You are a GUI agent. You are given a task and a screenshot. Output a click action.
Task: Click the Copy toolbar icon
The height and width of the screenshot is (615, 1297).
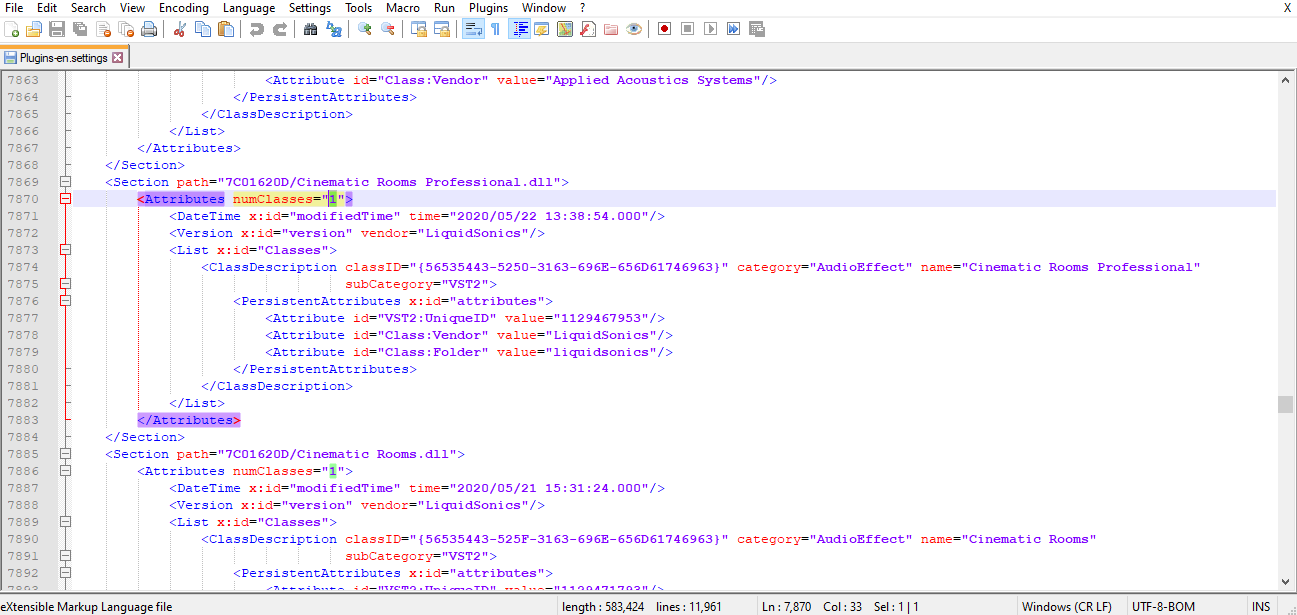[203, 29]
